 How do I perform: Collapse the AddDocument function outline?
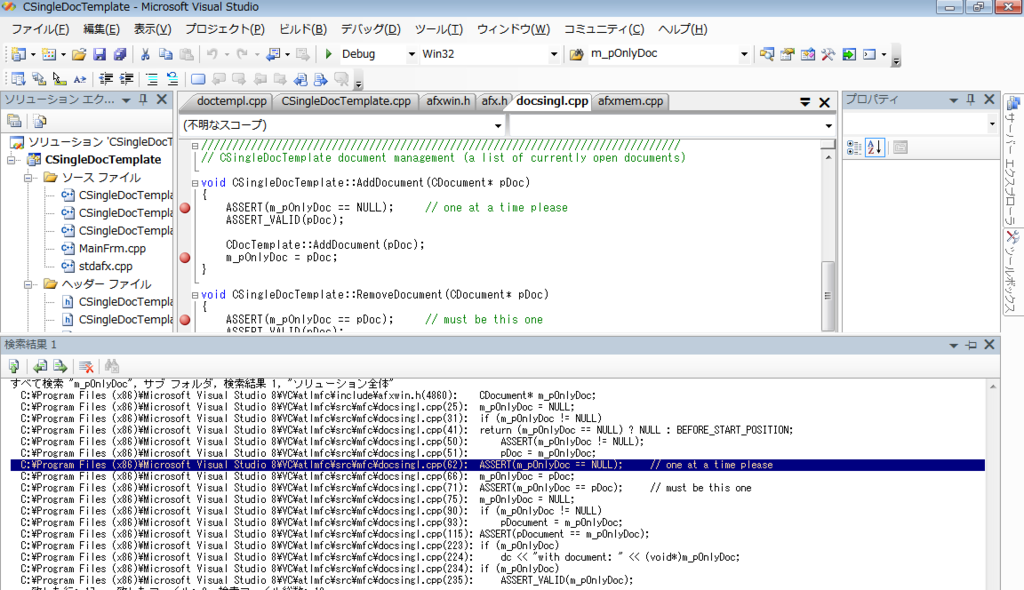195,183
